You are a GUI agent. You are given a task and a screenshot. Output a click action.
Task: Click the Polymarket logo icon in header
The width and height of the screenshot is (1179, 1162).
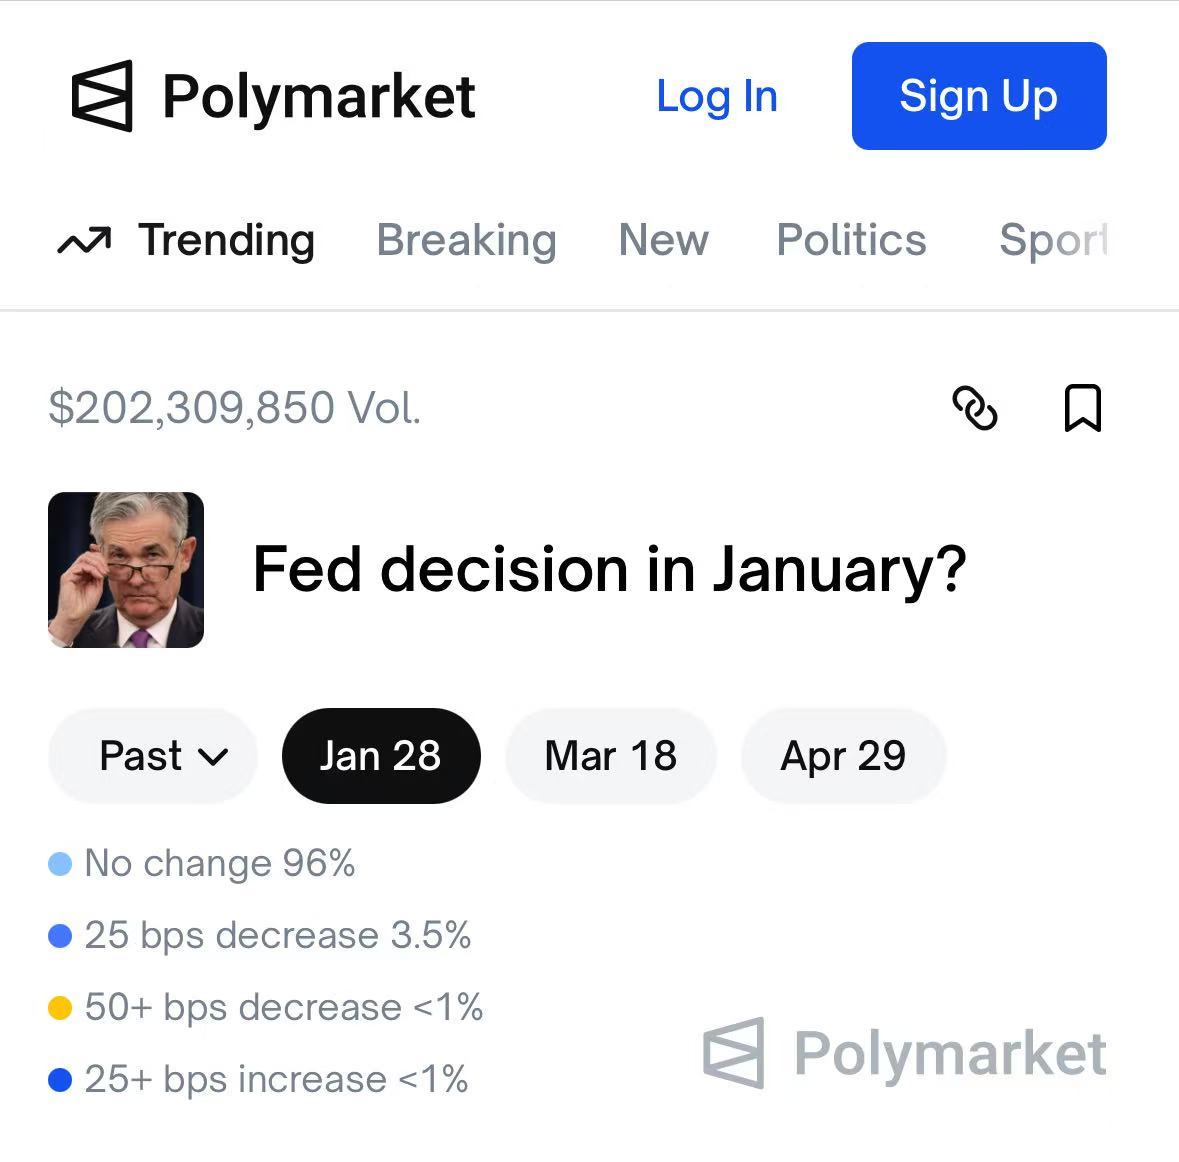(x=102, y=96)
